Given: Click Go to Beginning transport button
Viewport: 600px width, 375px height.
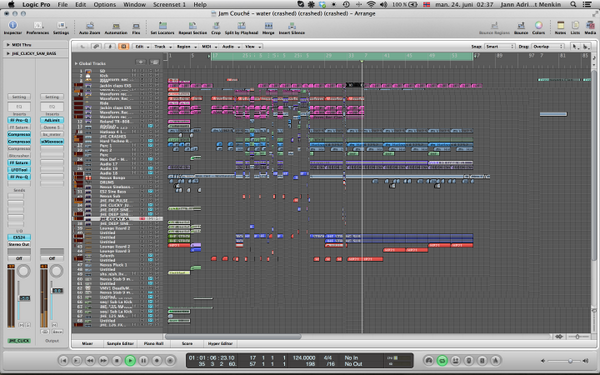Looking at the screenshot, I should tap(63, 360).
